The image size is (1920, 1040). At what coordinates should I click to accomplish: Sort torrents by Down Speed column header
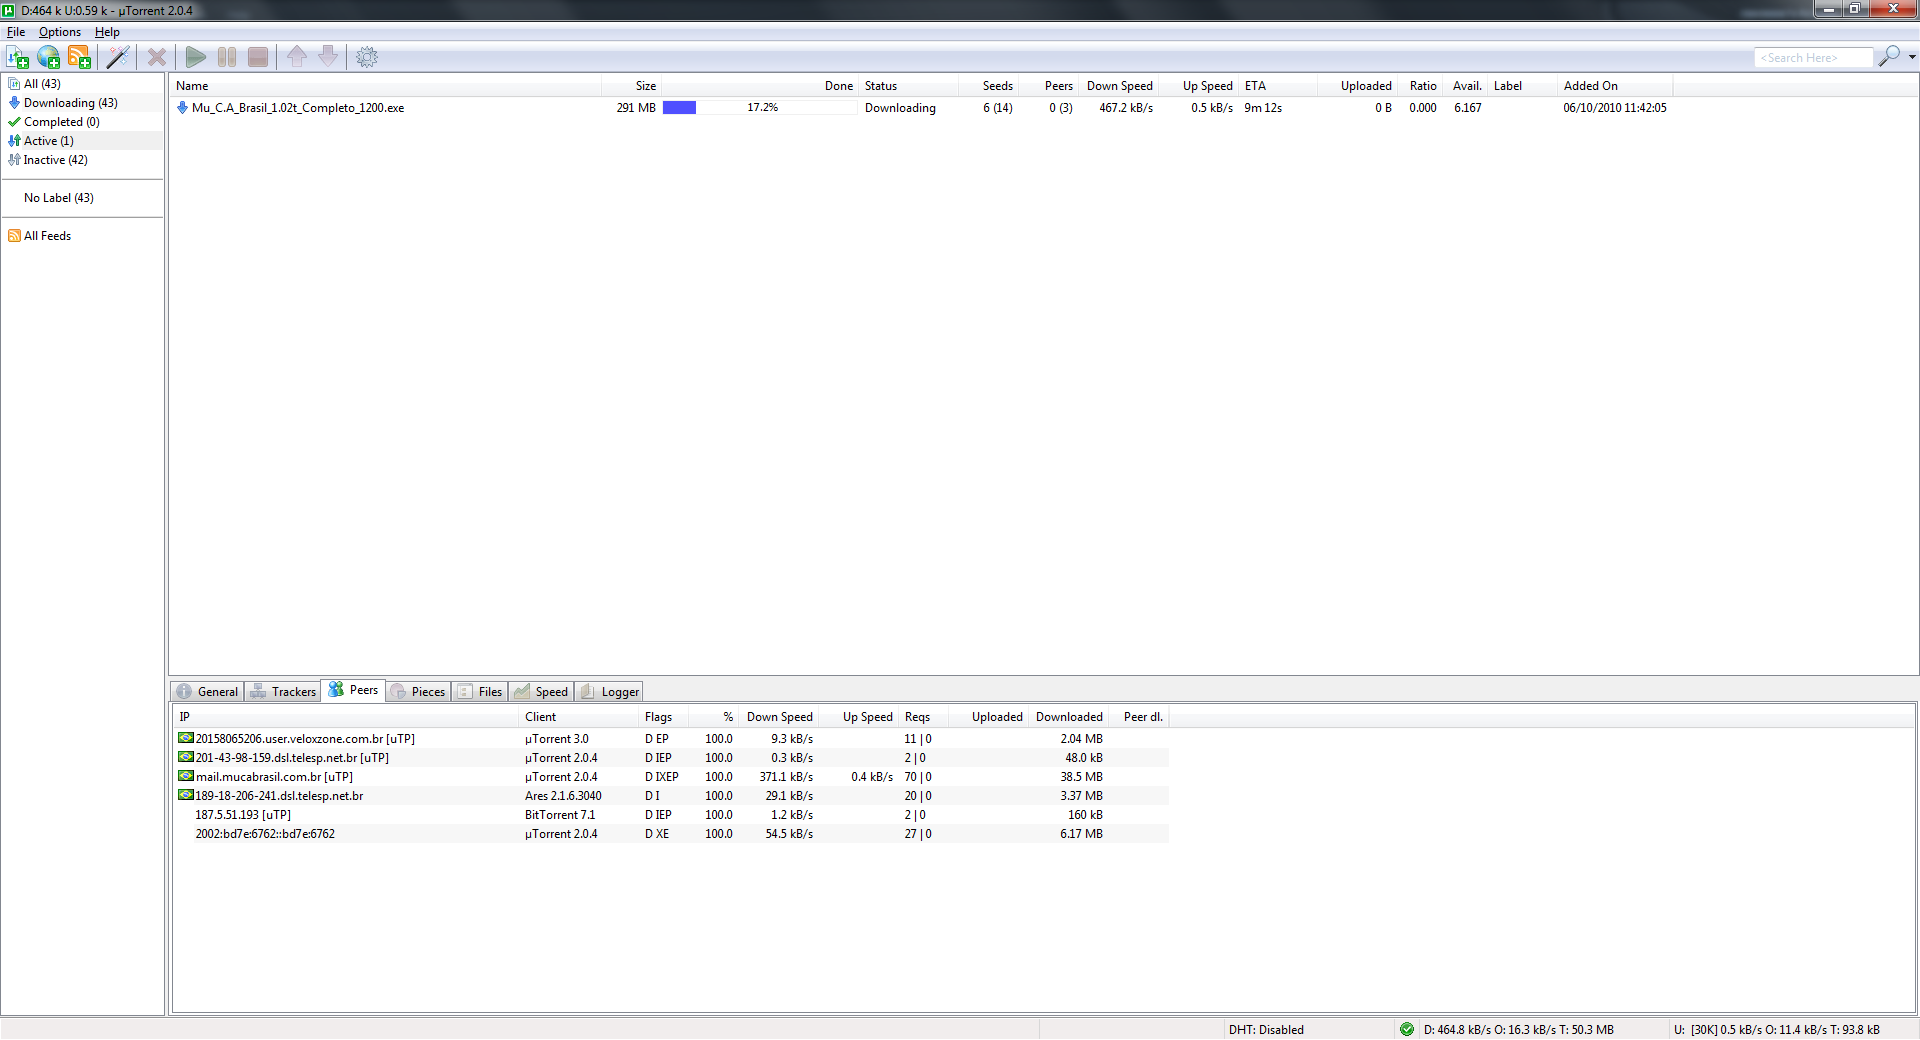1119,86
